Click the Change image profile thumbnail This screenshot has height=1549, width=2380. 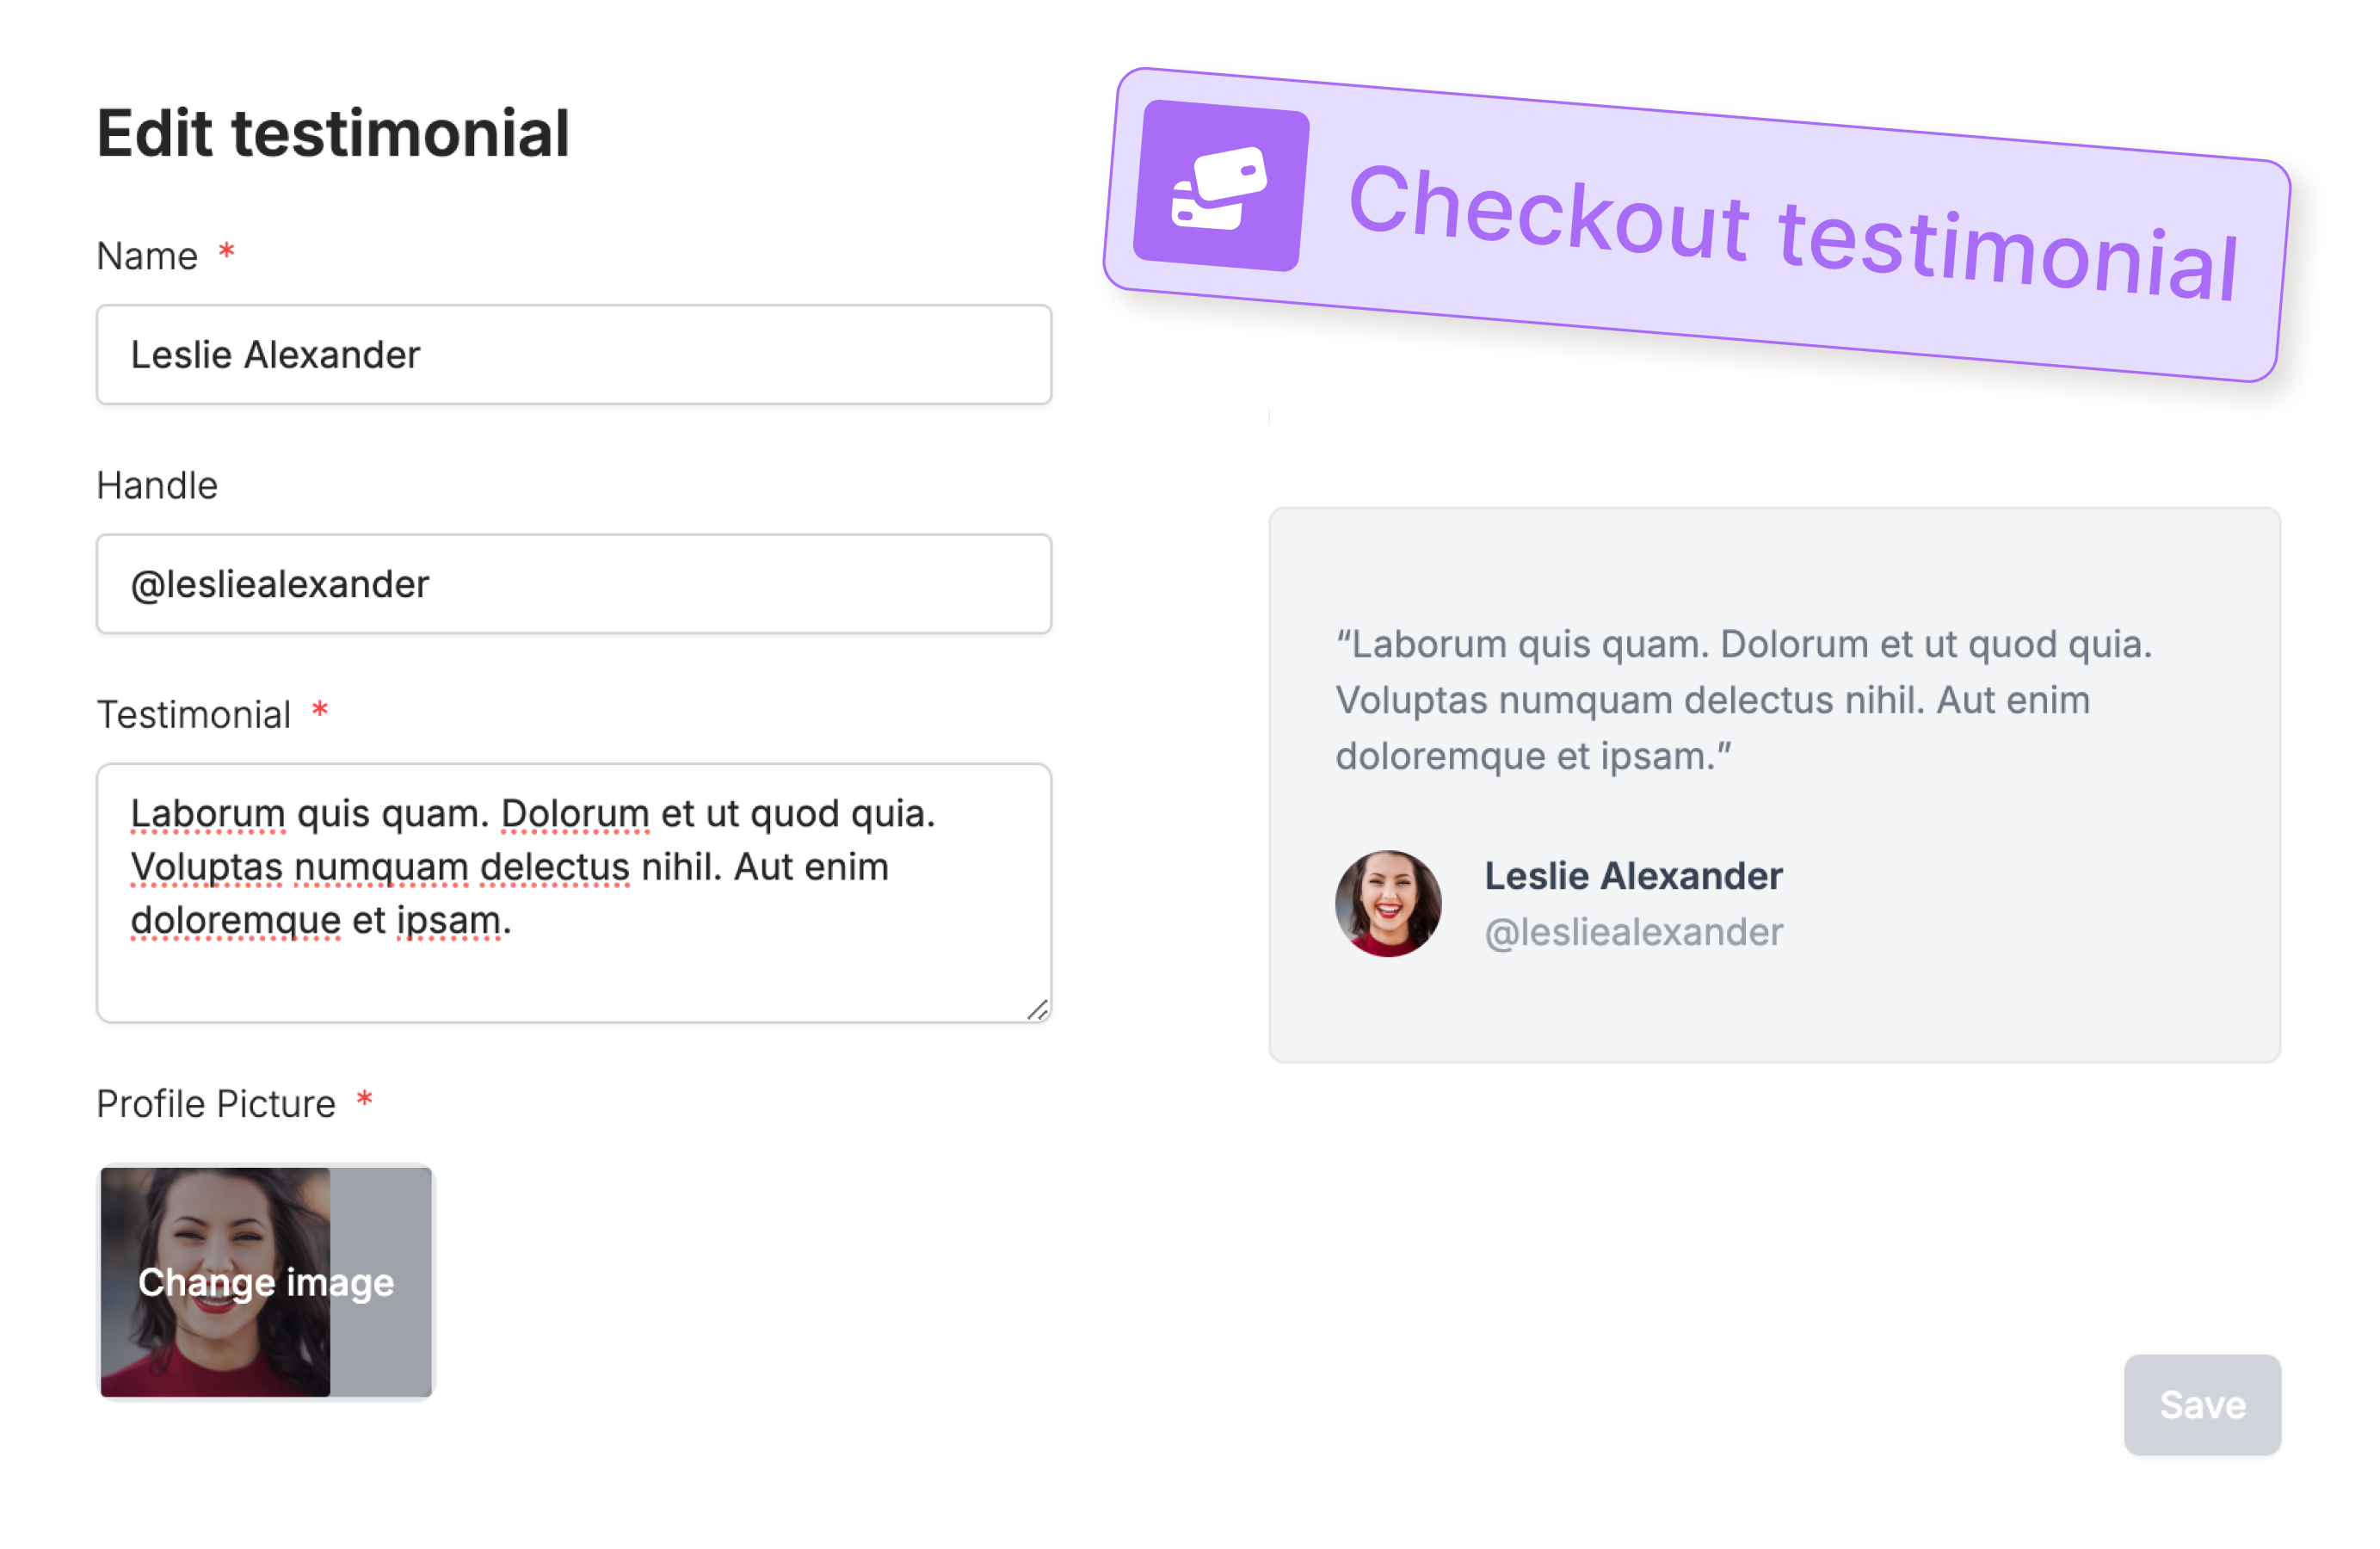266,1283
